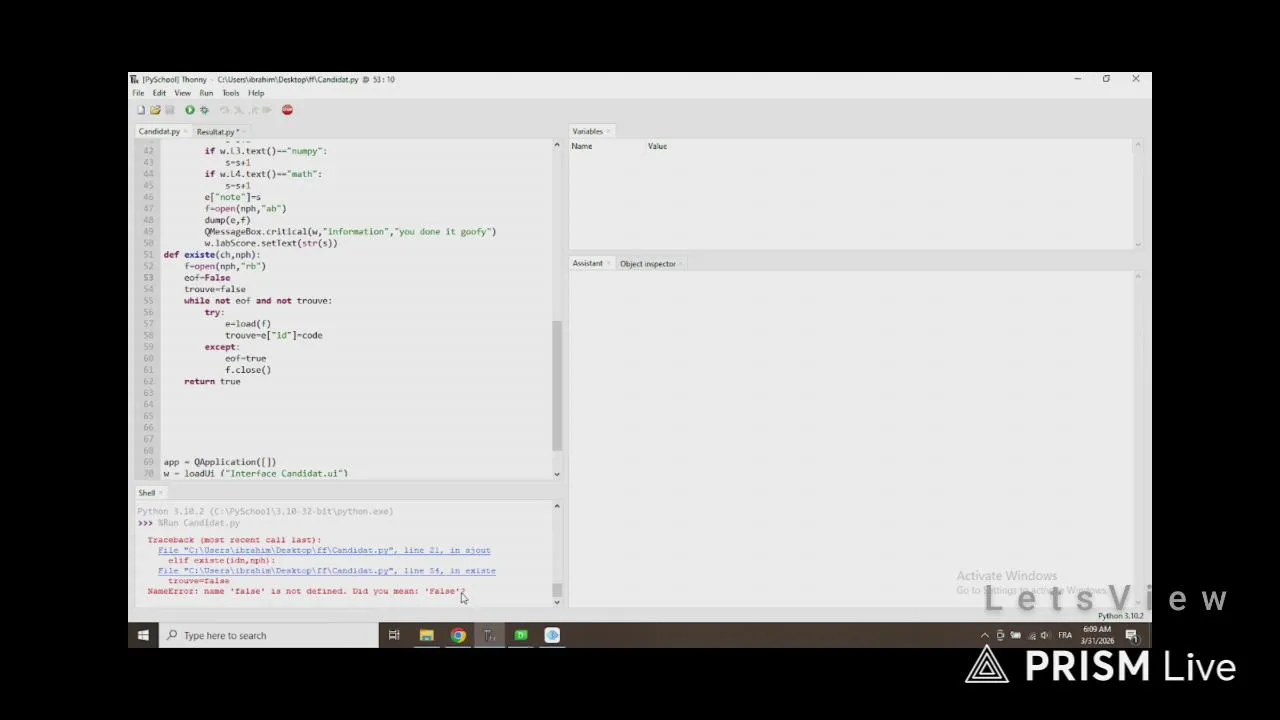Open Google Chrome from the taskbar

458,635
